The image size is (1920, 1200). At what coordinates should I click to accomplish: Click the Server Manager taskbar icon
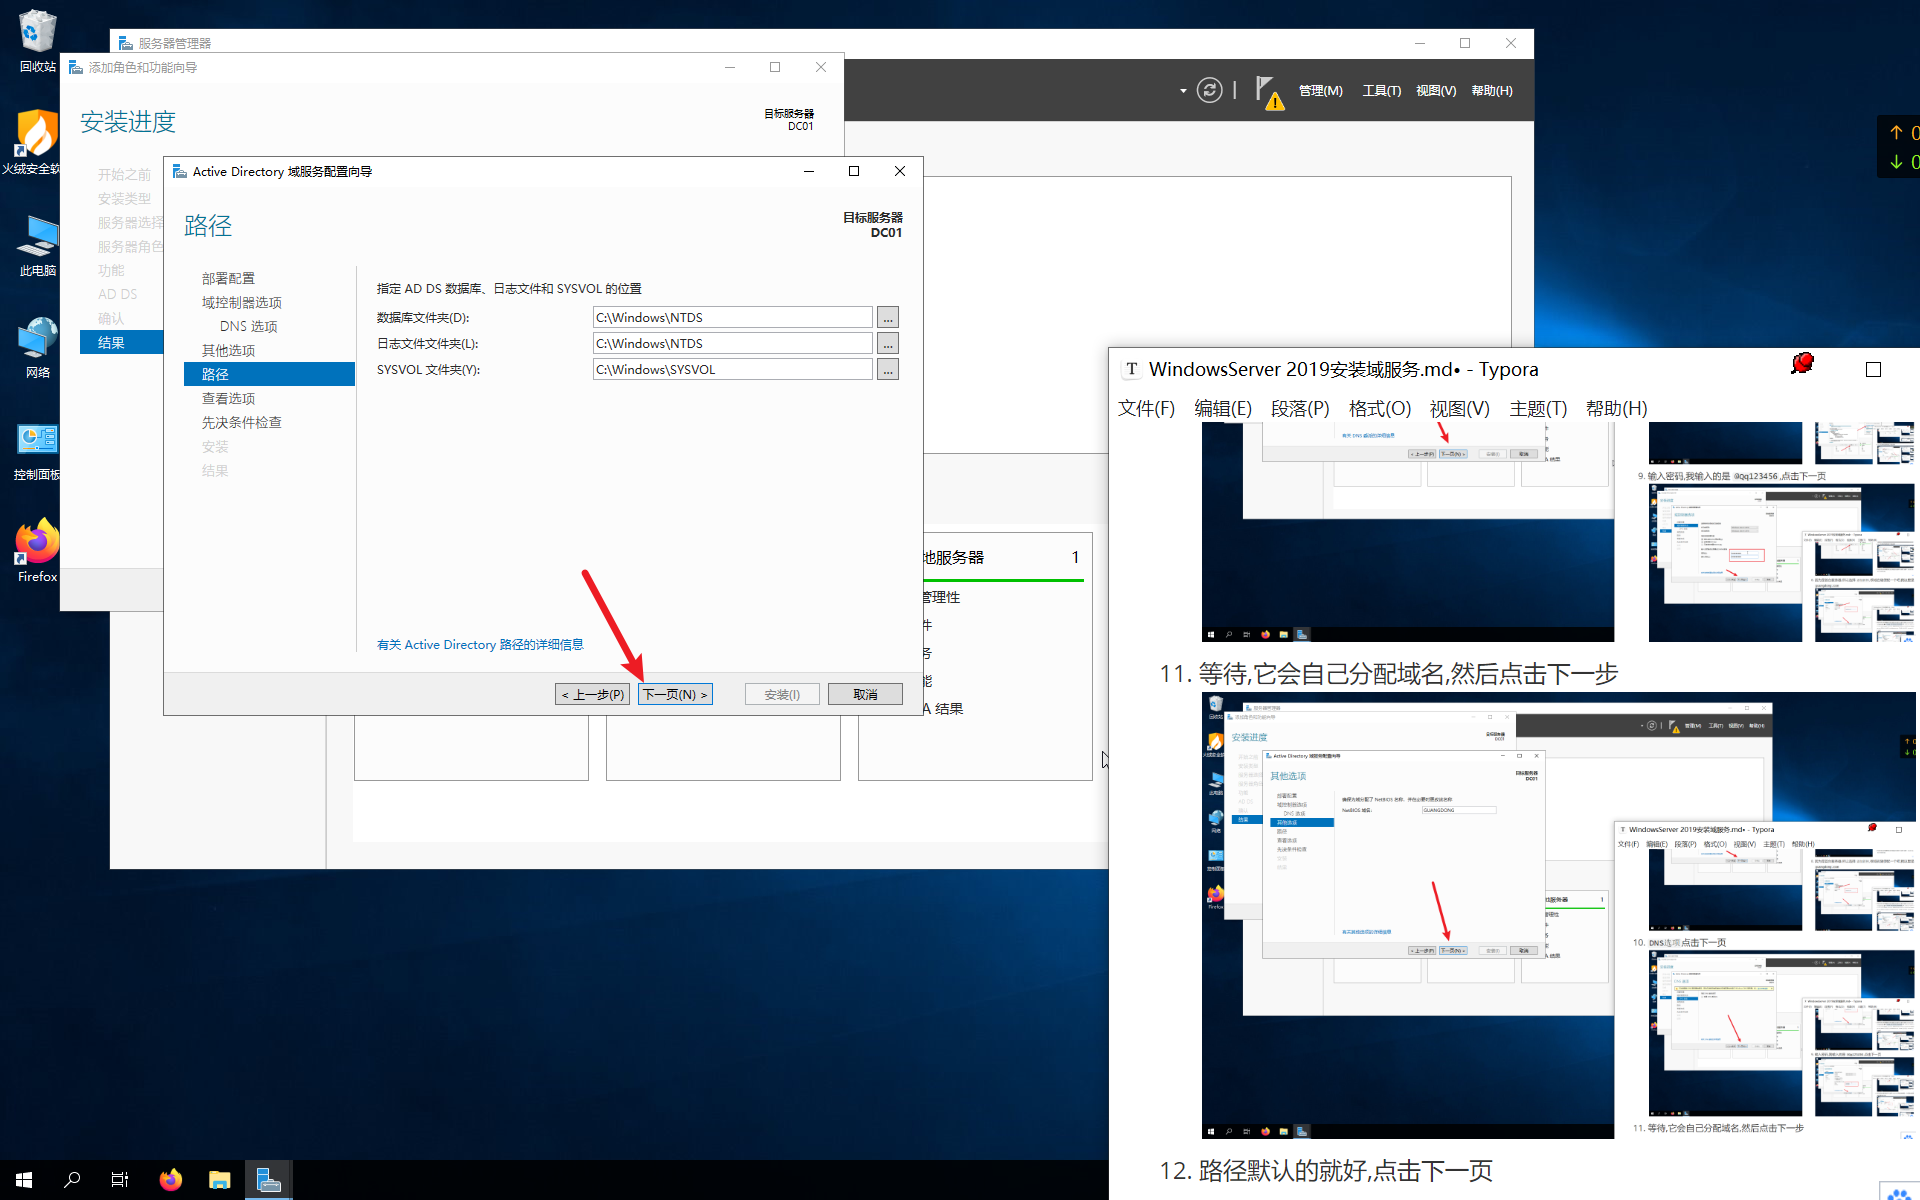tap(268, 1180)
